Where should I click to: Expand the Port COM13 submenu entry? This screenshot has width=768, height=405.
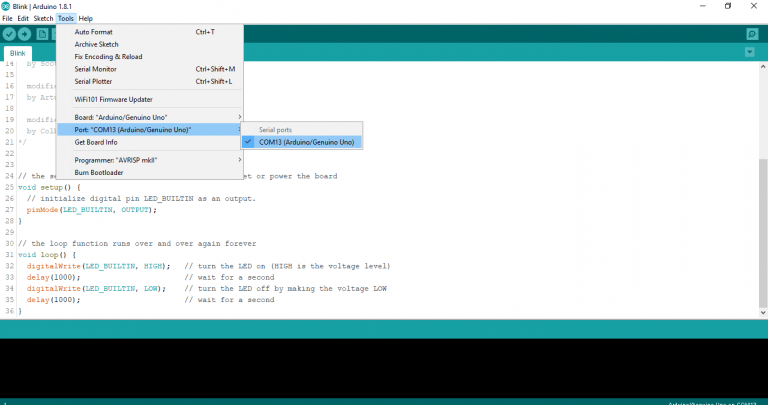pos(150,130)
